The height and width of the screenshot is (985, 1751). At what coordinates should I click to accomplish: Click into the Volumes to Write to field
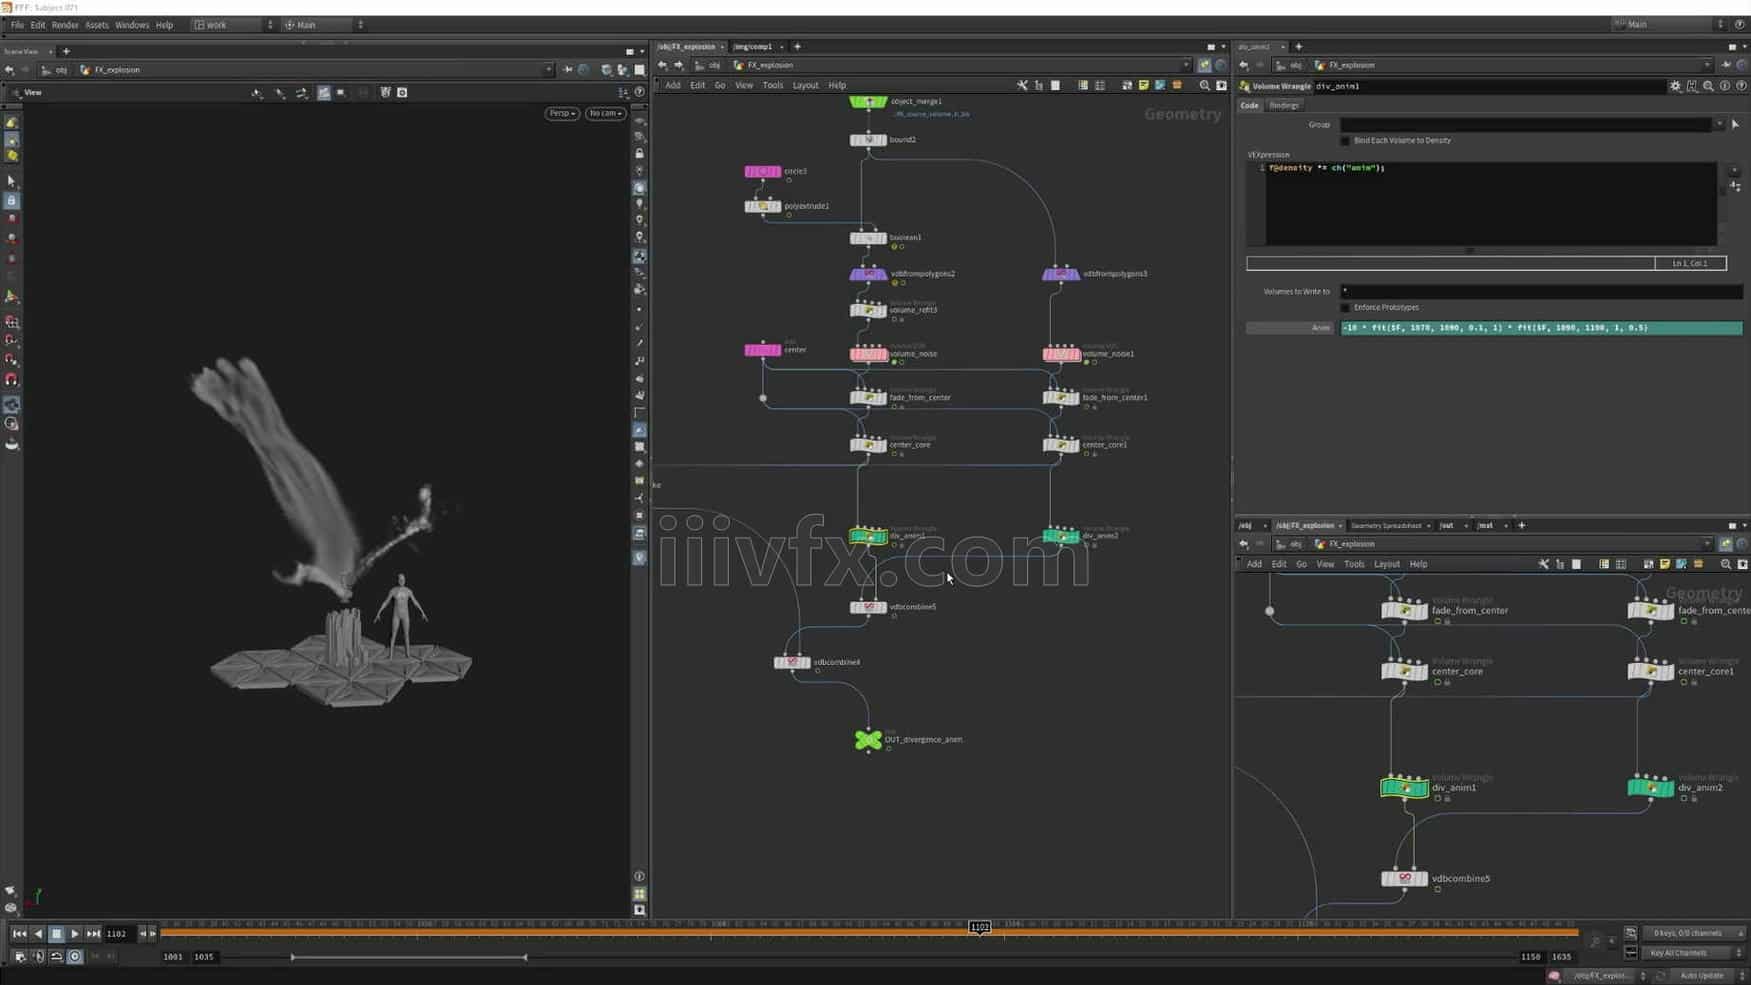click(1540, 291)
